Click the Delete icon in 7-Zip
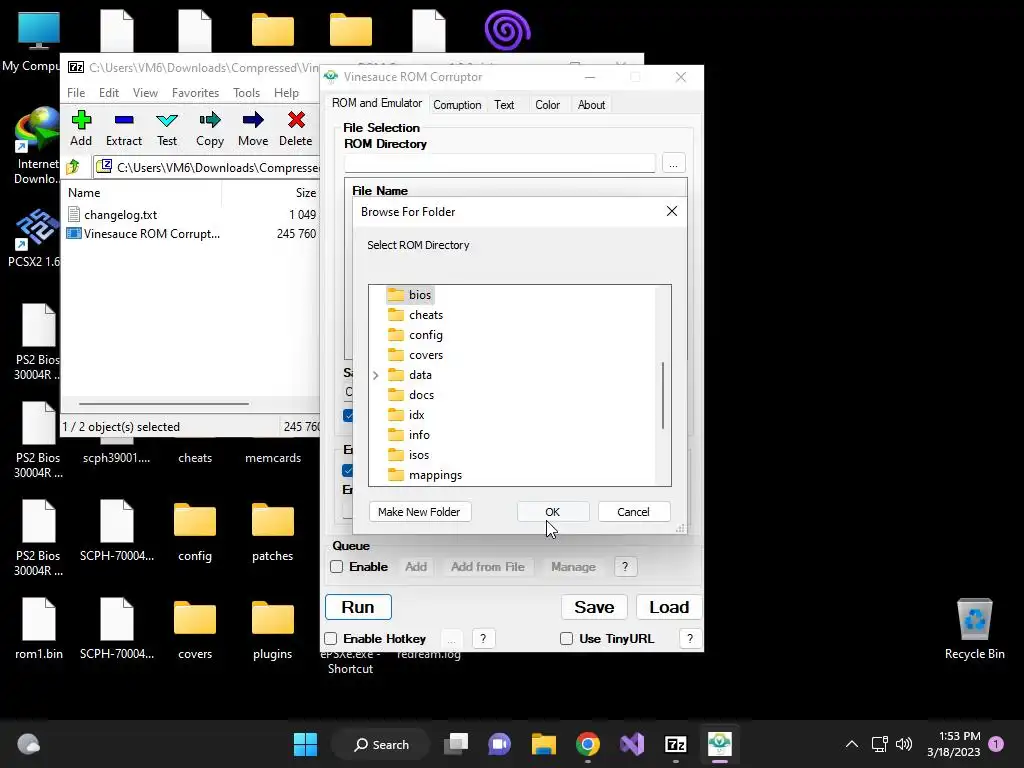This screenshot has height=768, width=1024. coord(296,129)
